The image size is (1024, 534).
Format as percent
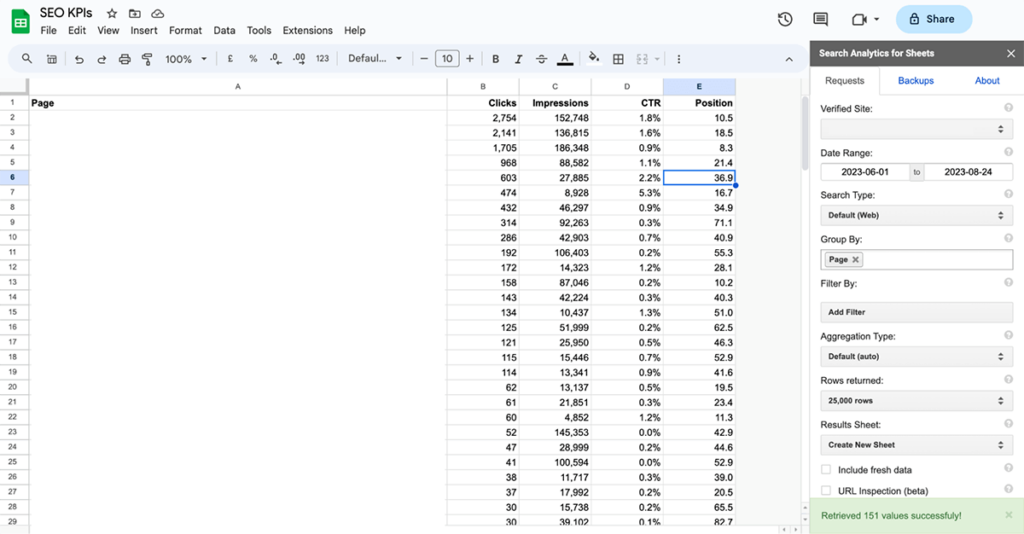(253, 59)
